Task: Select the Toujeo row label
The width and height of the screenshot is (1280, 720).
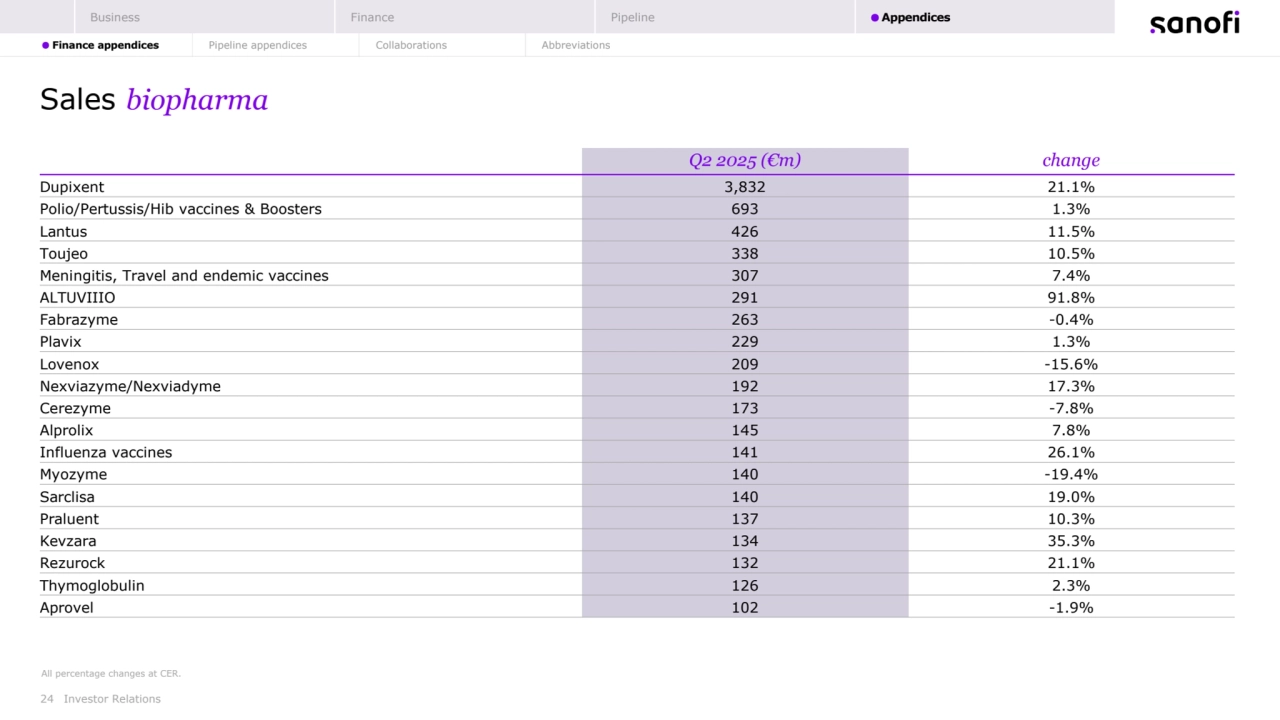Action: 63,253
